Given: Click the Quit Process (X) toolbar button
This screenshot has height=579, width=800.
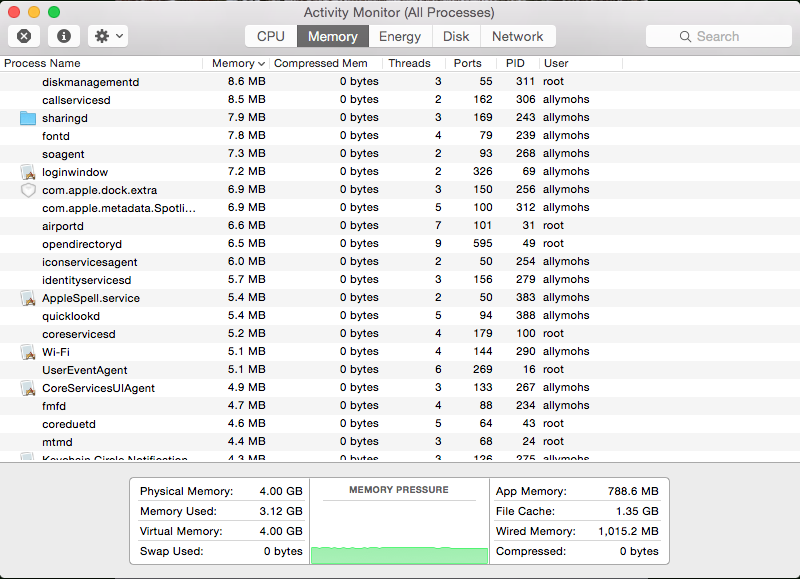Looking at the screenshot, I should tap(24, 36).
